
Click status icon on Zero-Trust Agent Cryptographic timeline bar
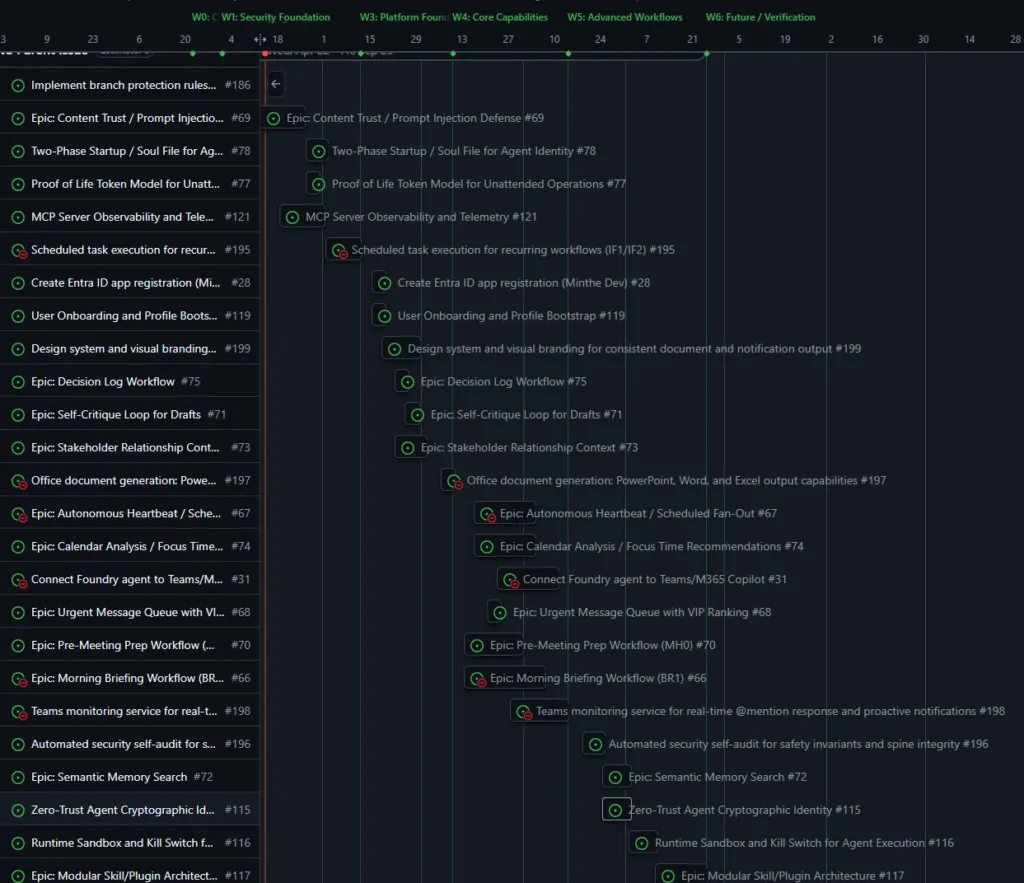tap(615, 811)
